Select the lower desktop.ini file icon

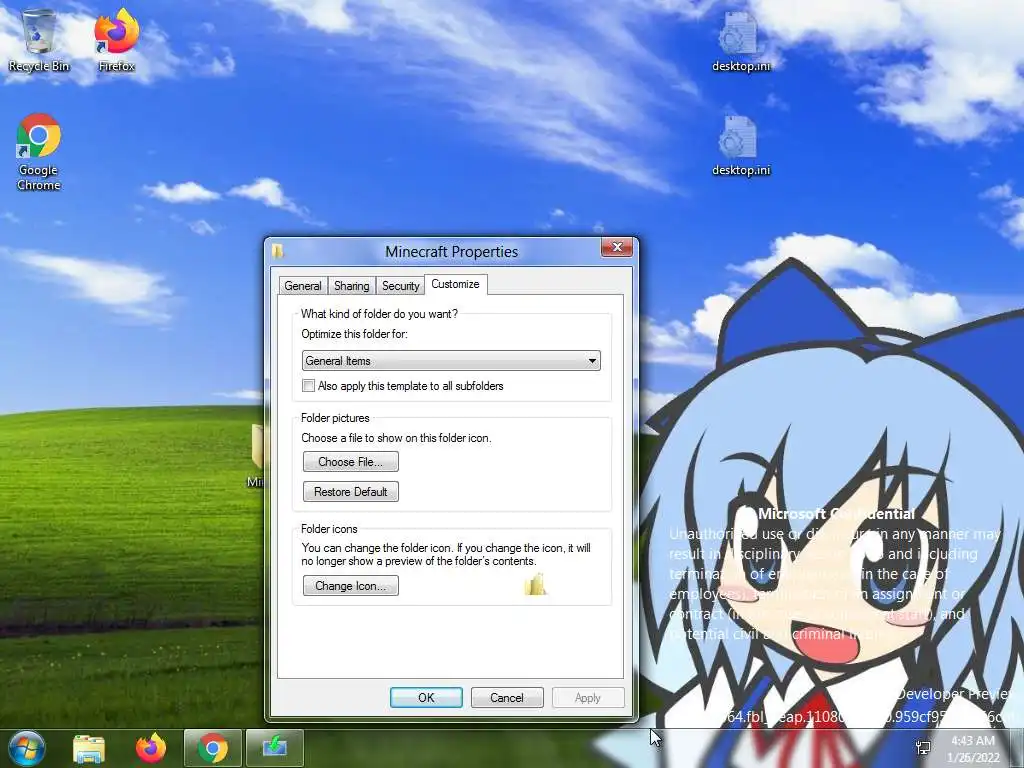(741, 145)
